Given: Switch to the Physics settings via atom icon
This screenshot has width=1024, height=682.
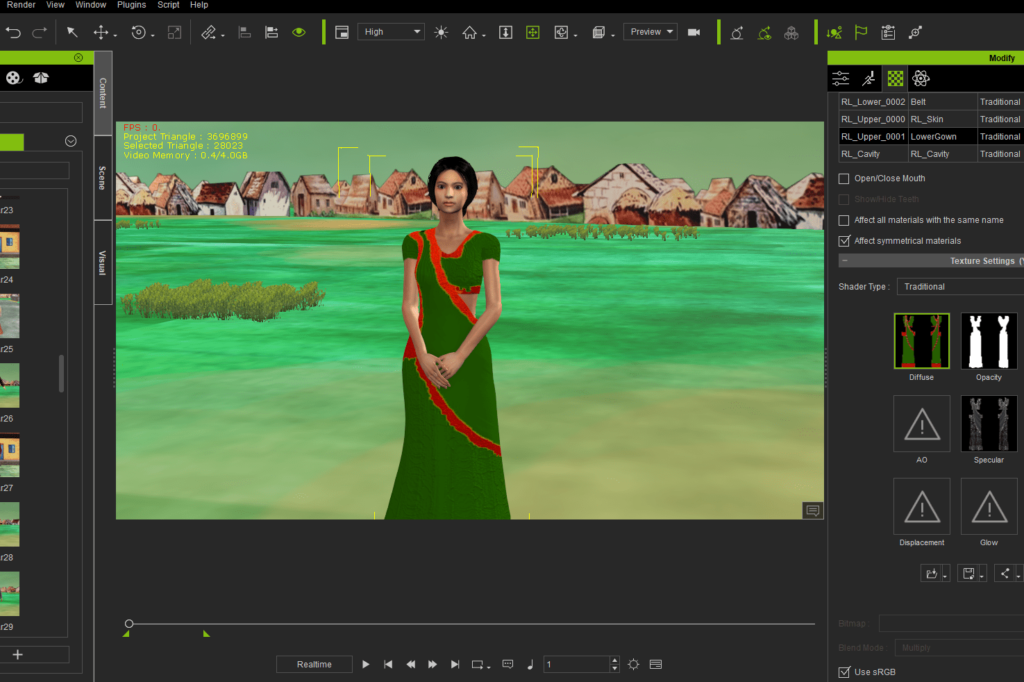Looking at the screenshot, I should point(921,78).
